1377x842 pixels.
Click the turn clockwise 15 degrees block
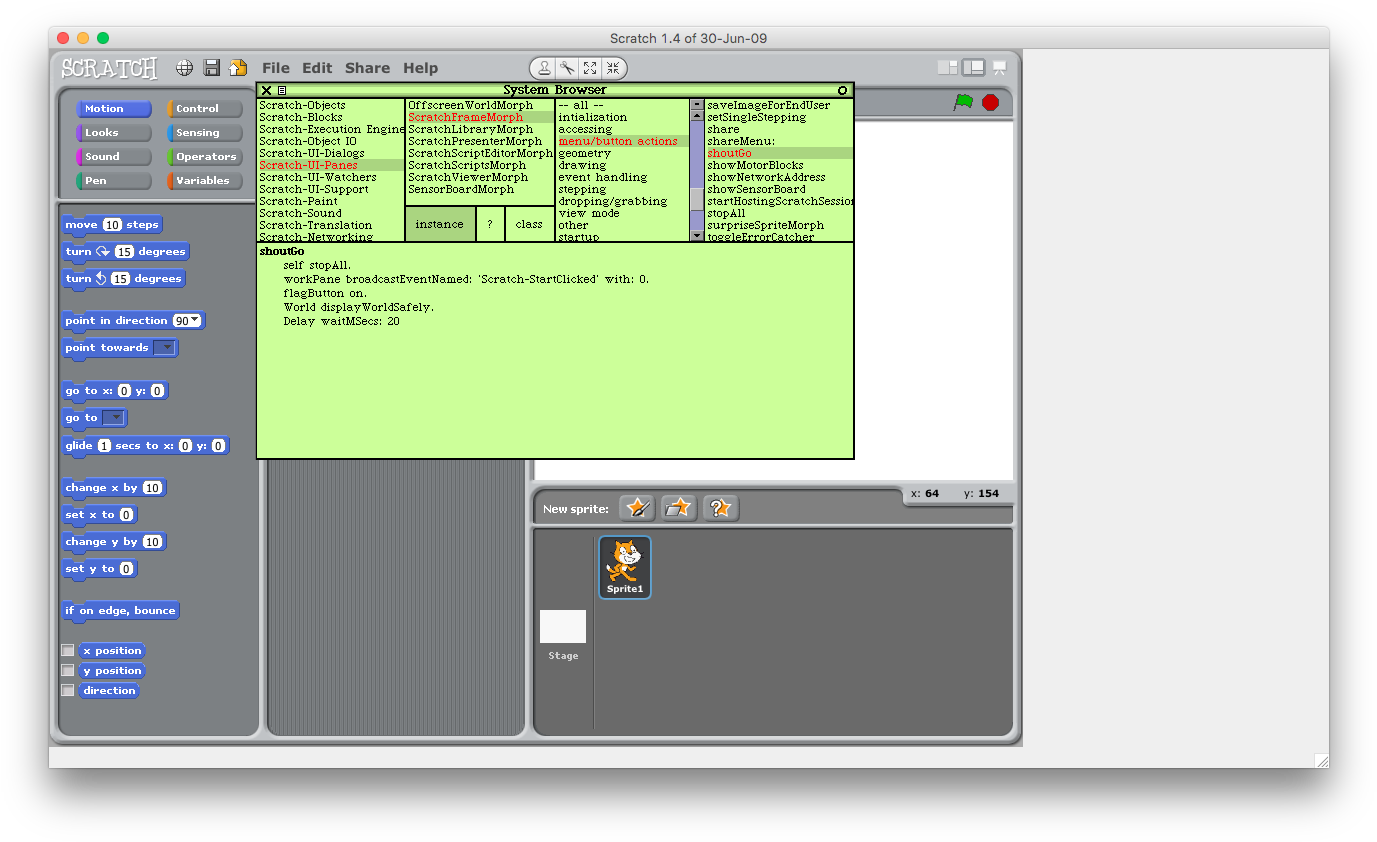tap(125, 252)
